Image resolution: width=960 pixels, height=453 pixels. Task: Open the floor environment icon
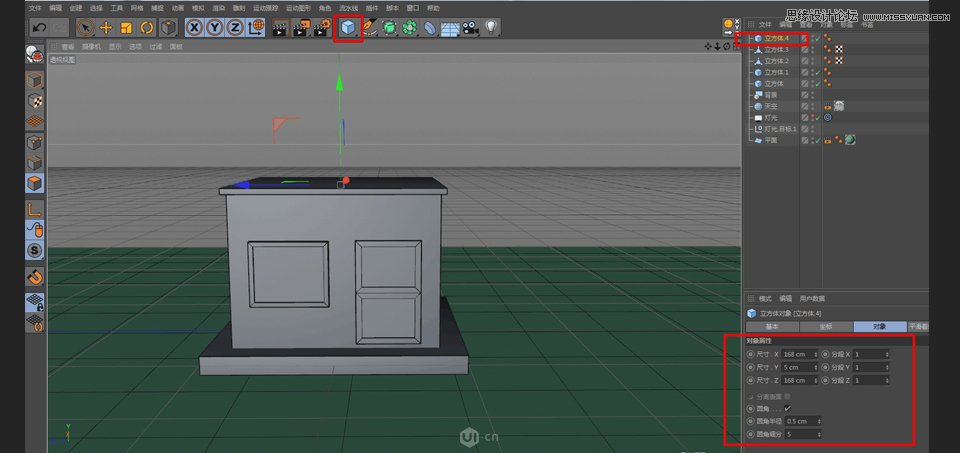(450, 28)
